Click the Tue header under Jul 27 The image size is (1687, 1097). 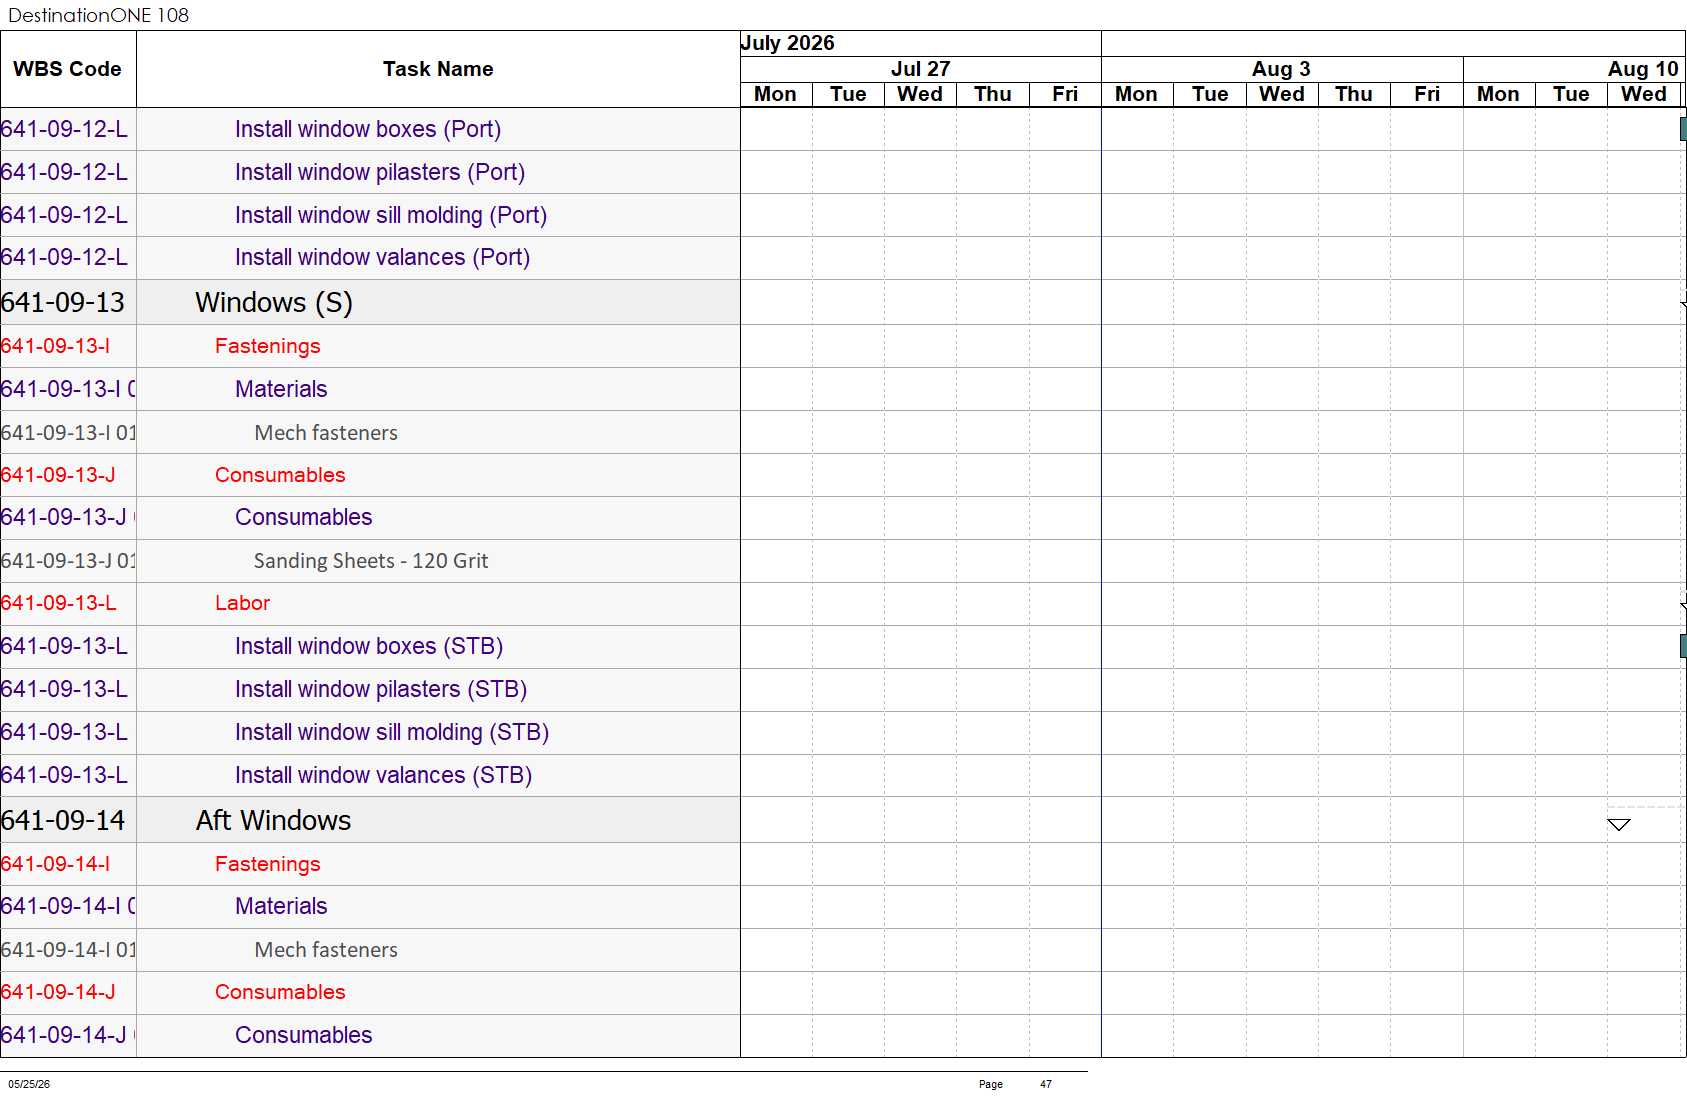coord(848,94)
